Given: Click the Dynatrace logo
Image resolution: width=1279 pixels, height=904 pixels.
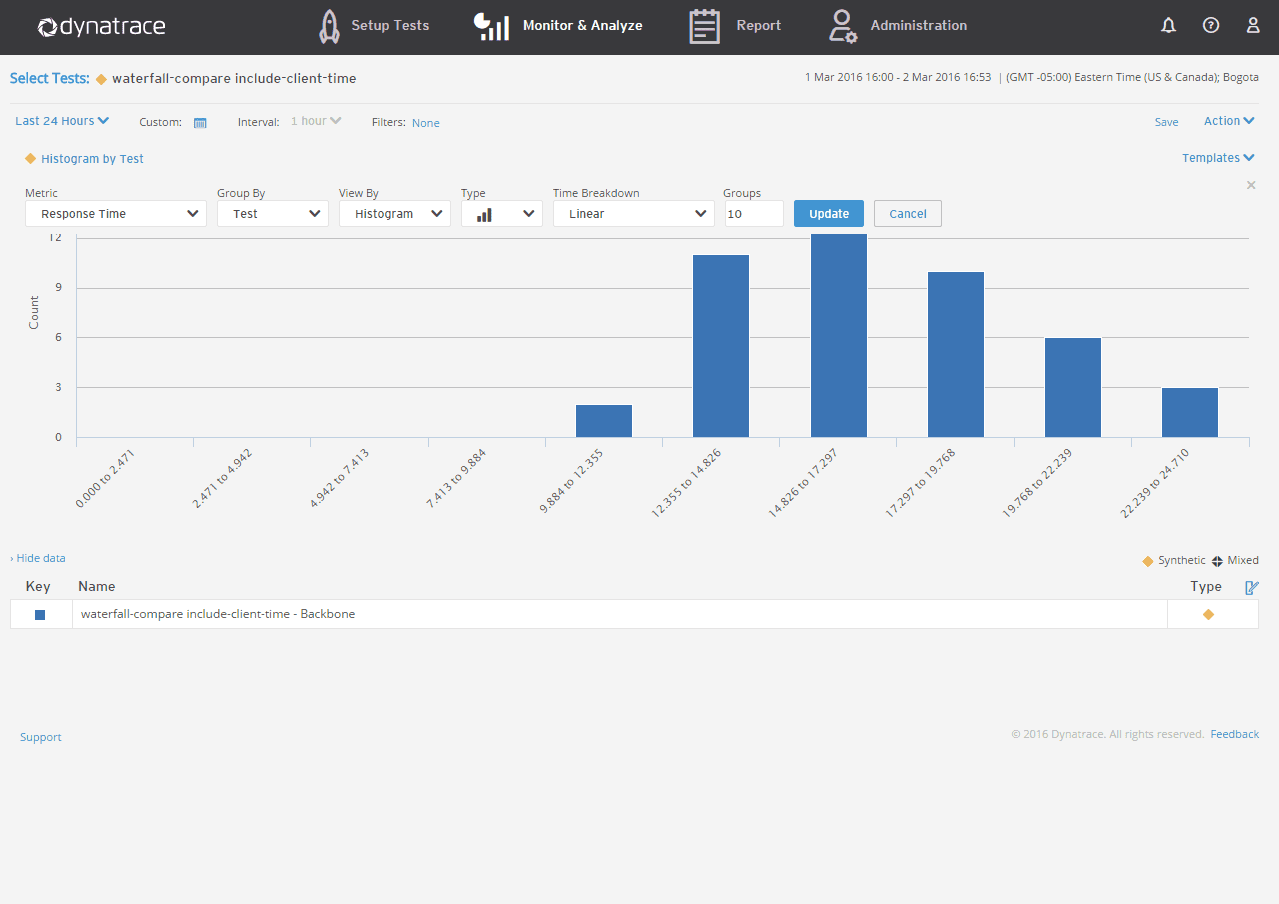Looking at the screenshot, I should [101, 27].
